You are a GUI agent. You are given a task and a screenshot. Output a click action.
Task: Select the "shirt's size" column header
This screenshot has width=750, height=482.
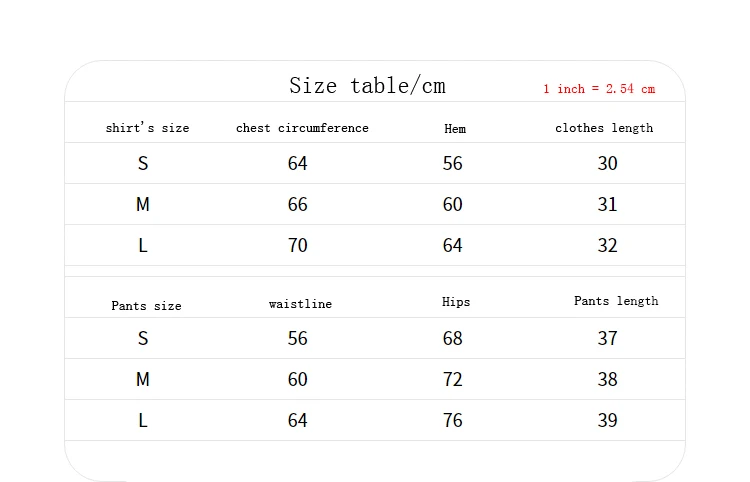point(147,128)
